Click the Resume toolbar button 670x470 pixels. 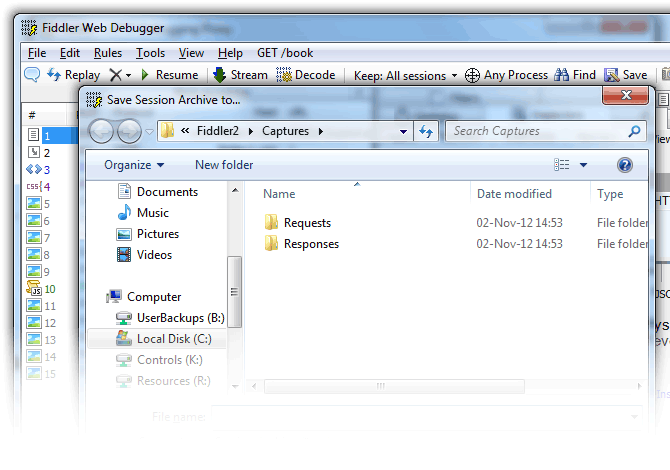170,75
